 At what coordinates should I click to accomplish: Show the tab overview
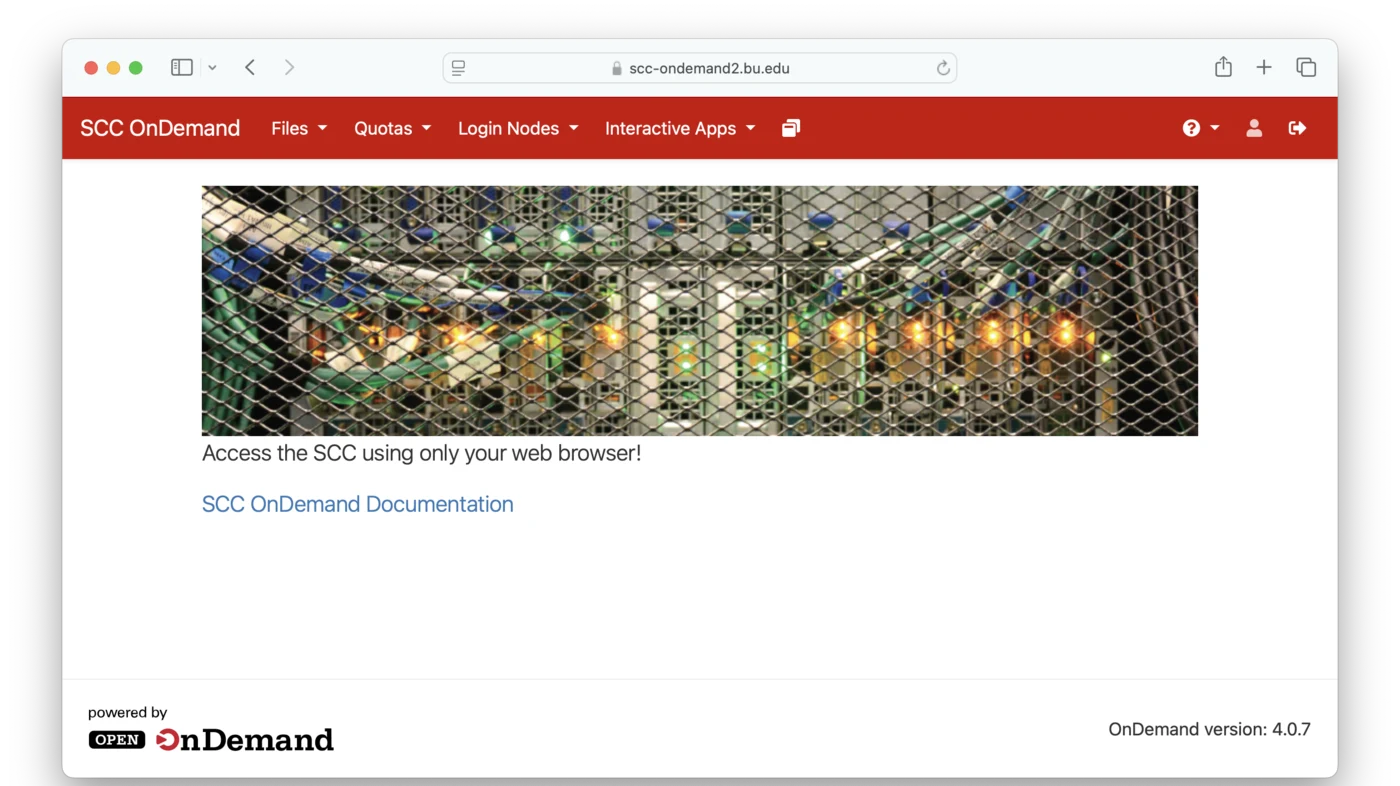pos(1306,67)
